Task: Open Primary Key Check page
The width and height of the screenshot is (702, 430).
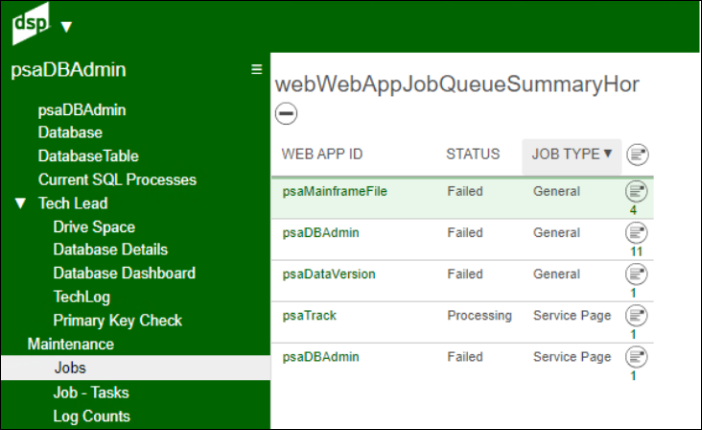Action: (118, 321)
